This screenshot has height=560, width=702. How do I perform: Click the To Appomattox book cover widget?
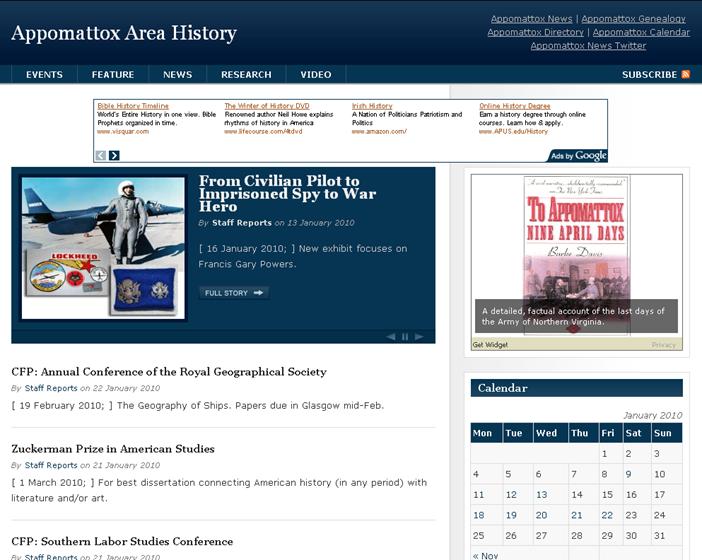[577, 255]
